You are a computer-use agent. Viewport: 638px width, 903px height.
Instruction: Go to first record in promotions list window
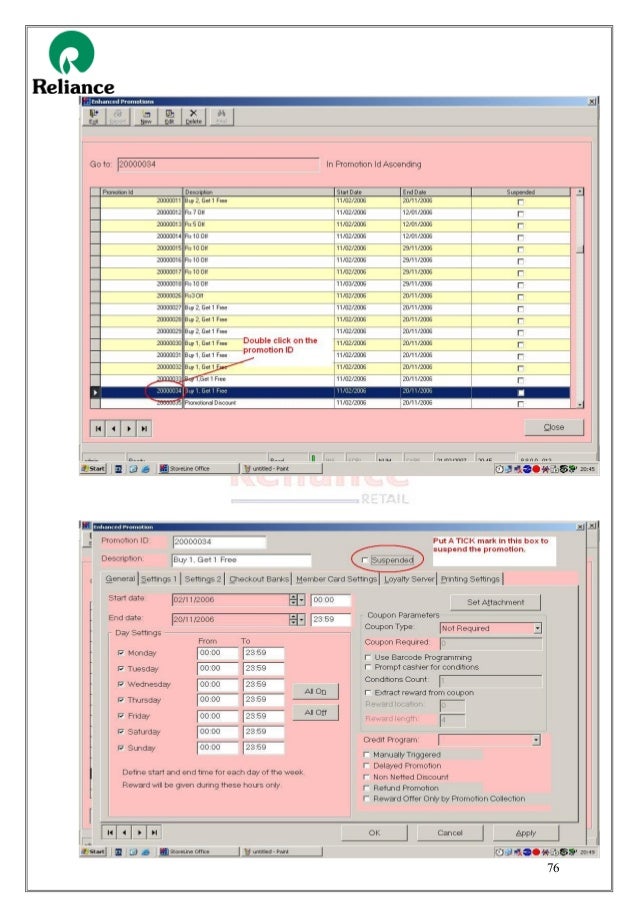click(x=98, y=428)
